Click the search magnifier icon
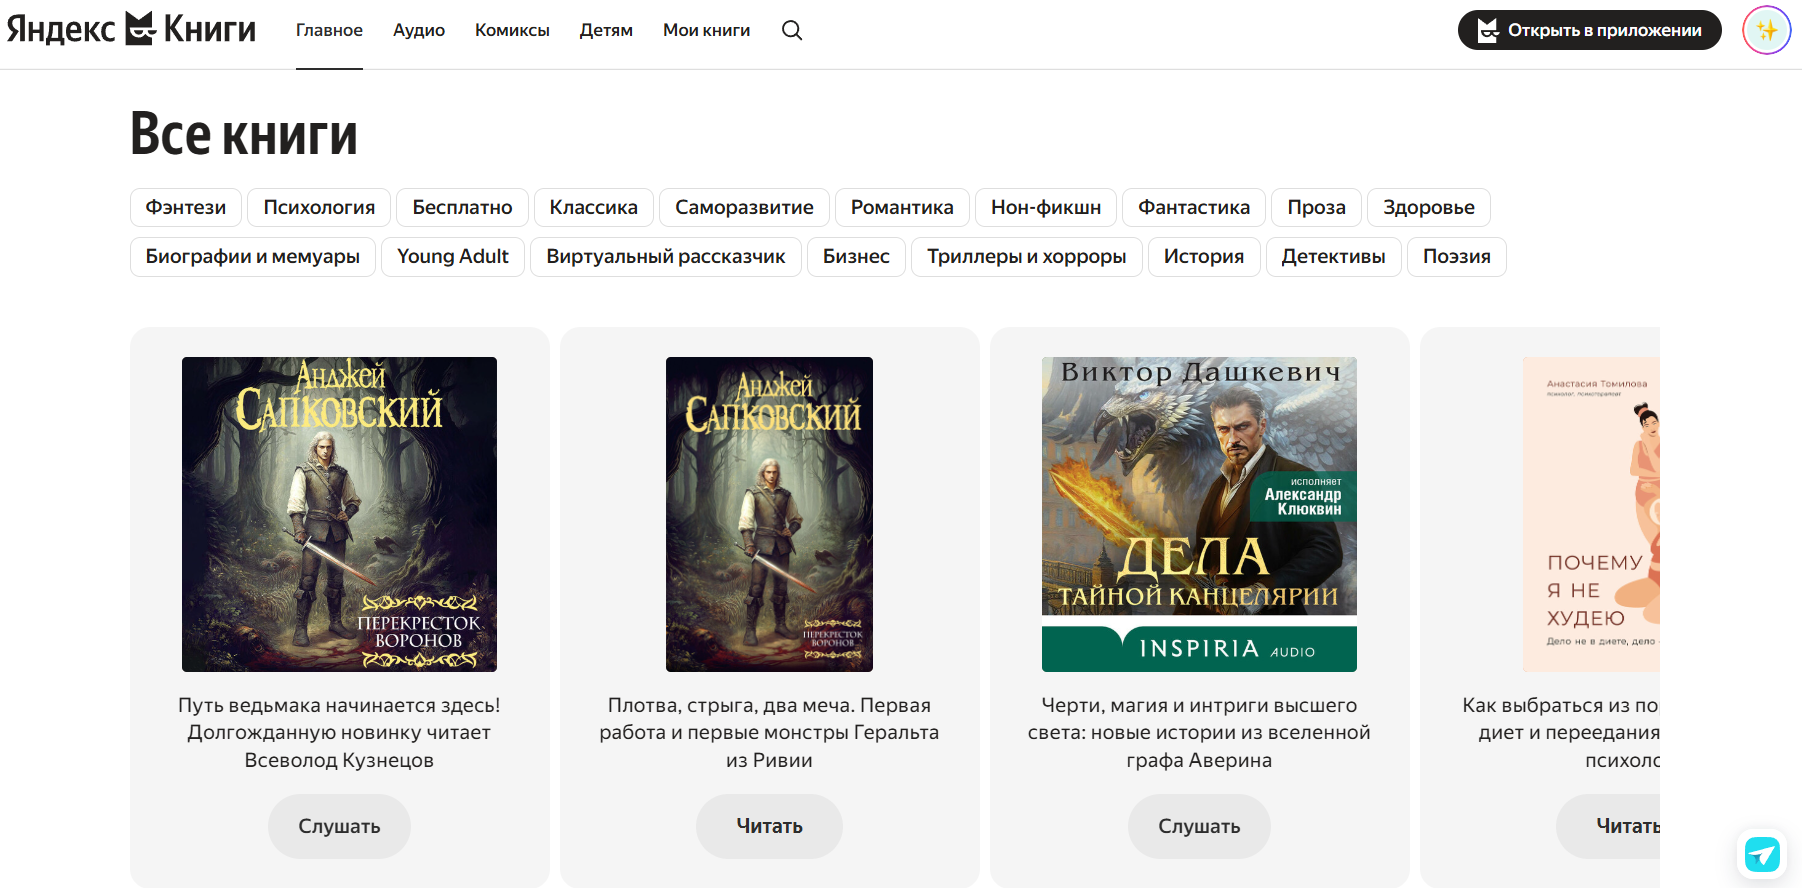 (792, 30)
